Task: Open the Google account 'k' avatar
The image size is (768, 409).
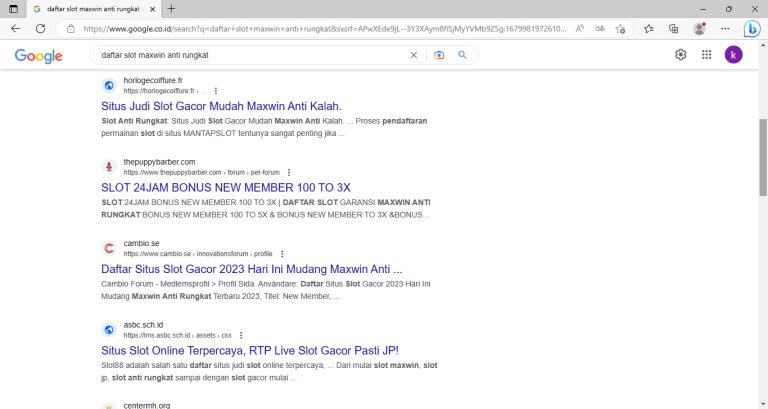Action: click(733, 54)
